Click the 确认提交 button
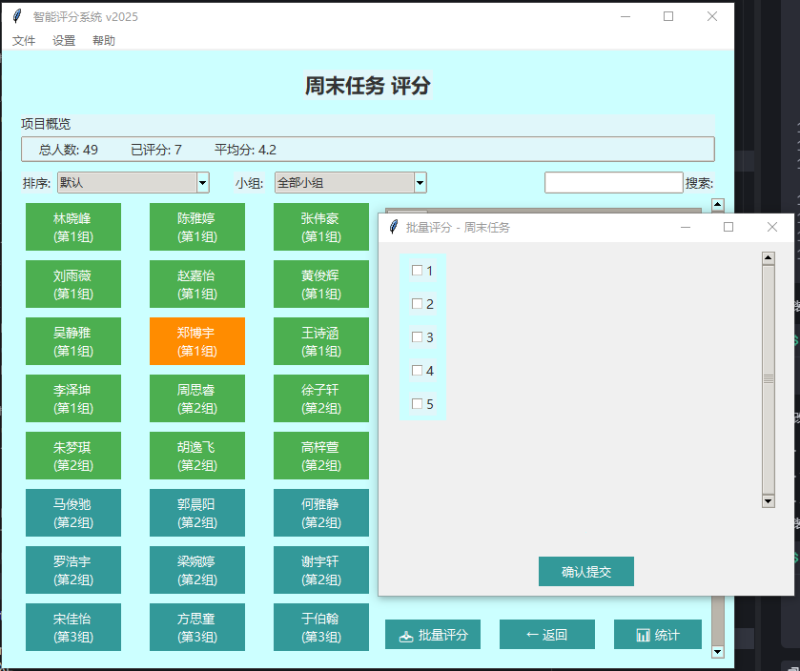 tap(586, 571)
